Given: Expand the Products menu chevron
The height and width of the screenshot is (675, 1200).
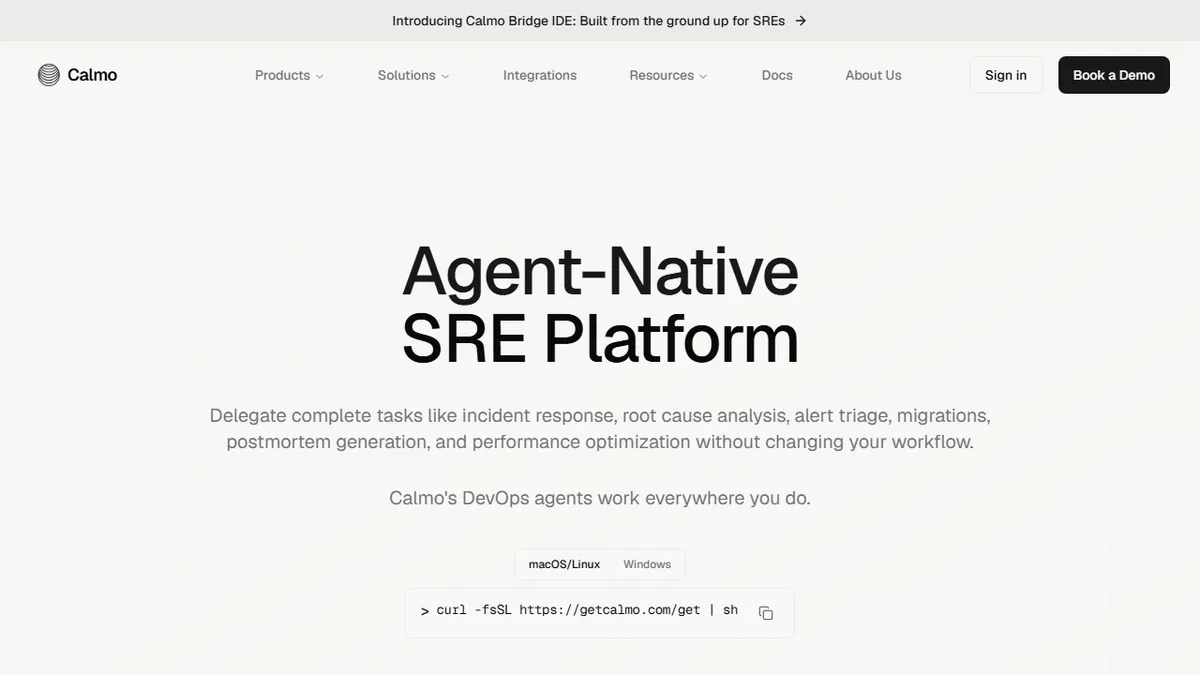Looking at the screenshot, I should pyautogui.click(x=320, y=76).
